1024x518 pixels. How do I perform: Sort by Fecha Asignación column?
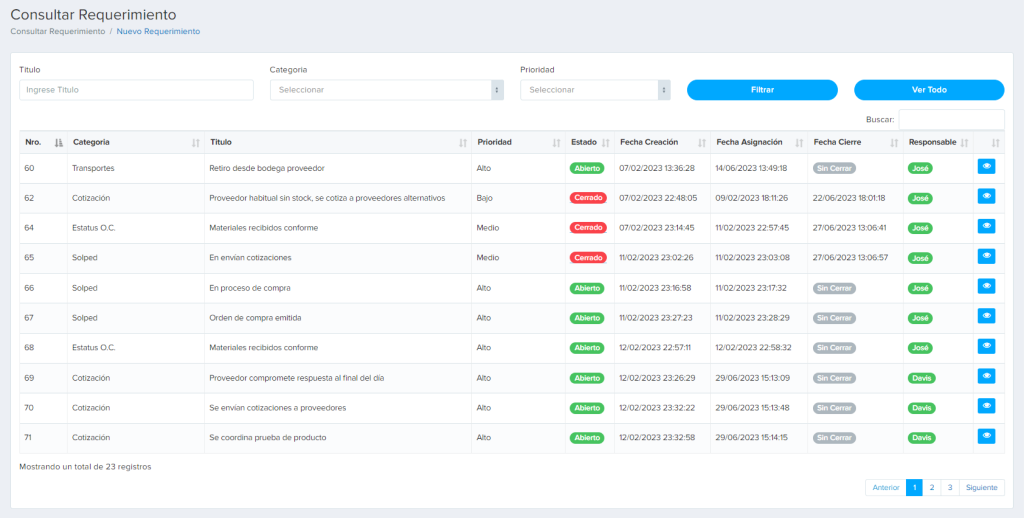pyautogui.click(x=759, y=142)
